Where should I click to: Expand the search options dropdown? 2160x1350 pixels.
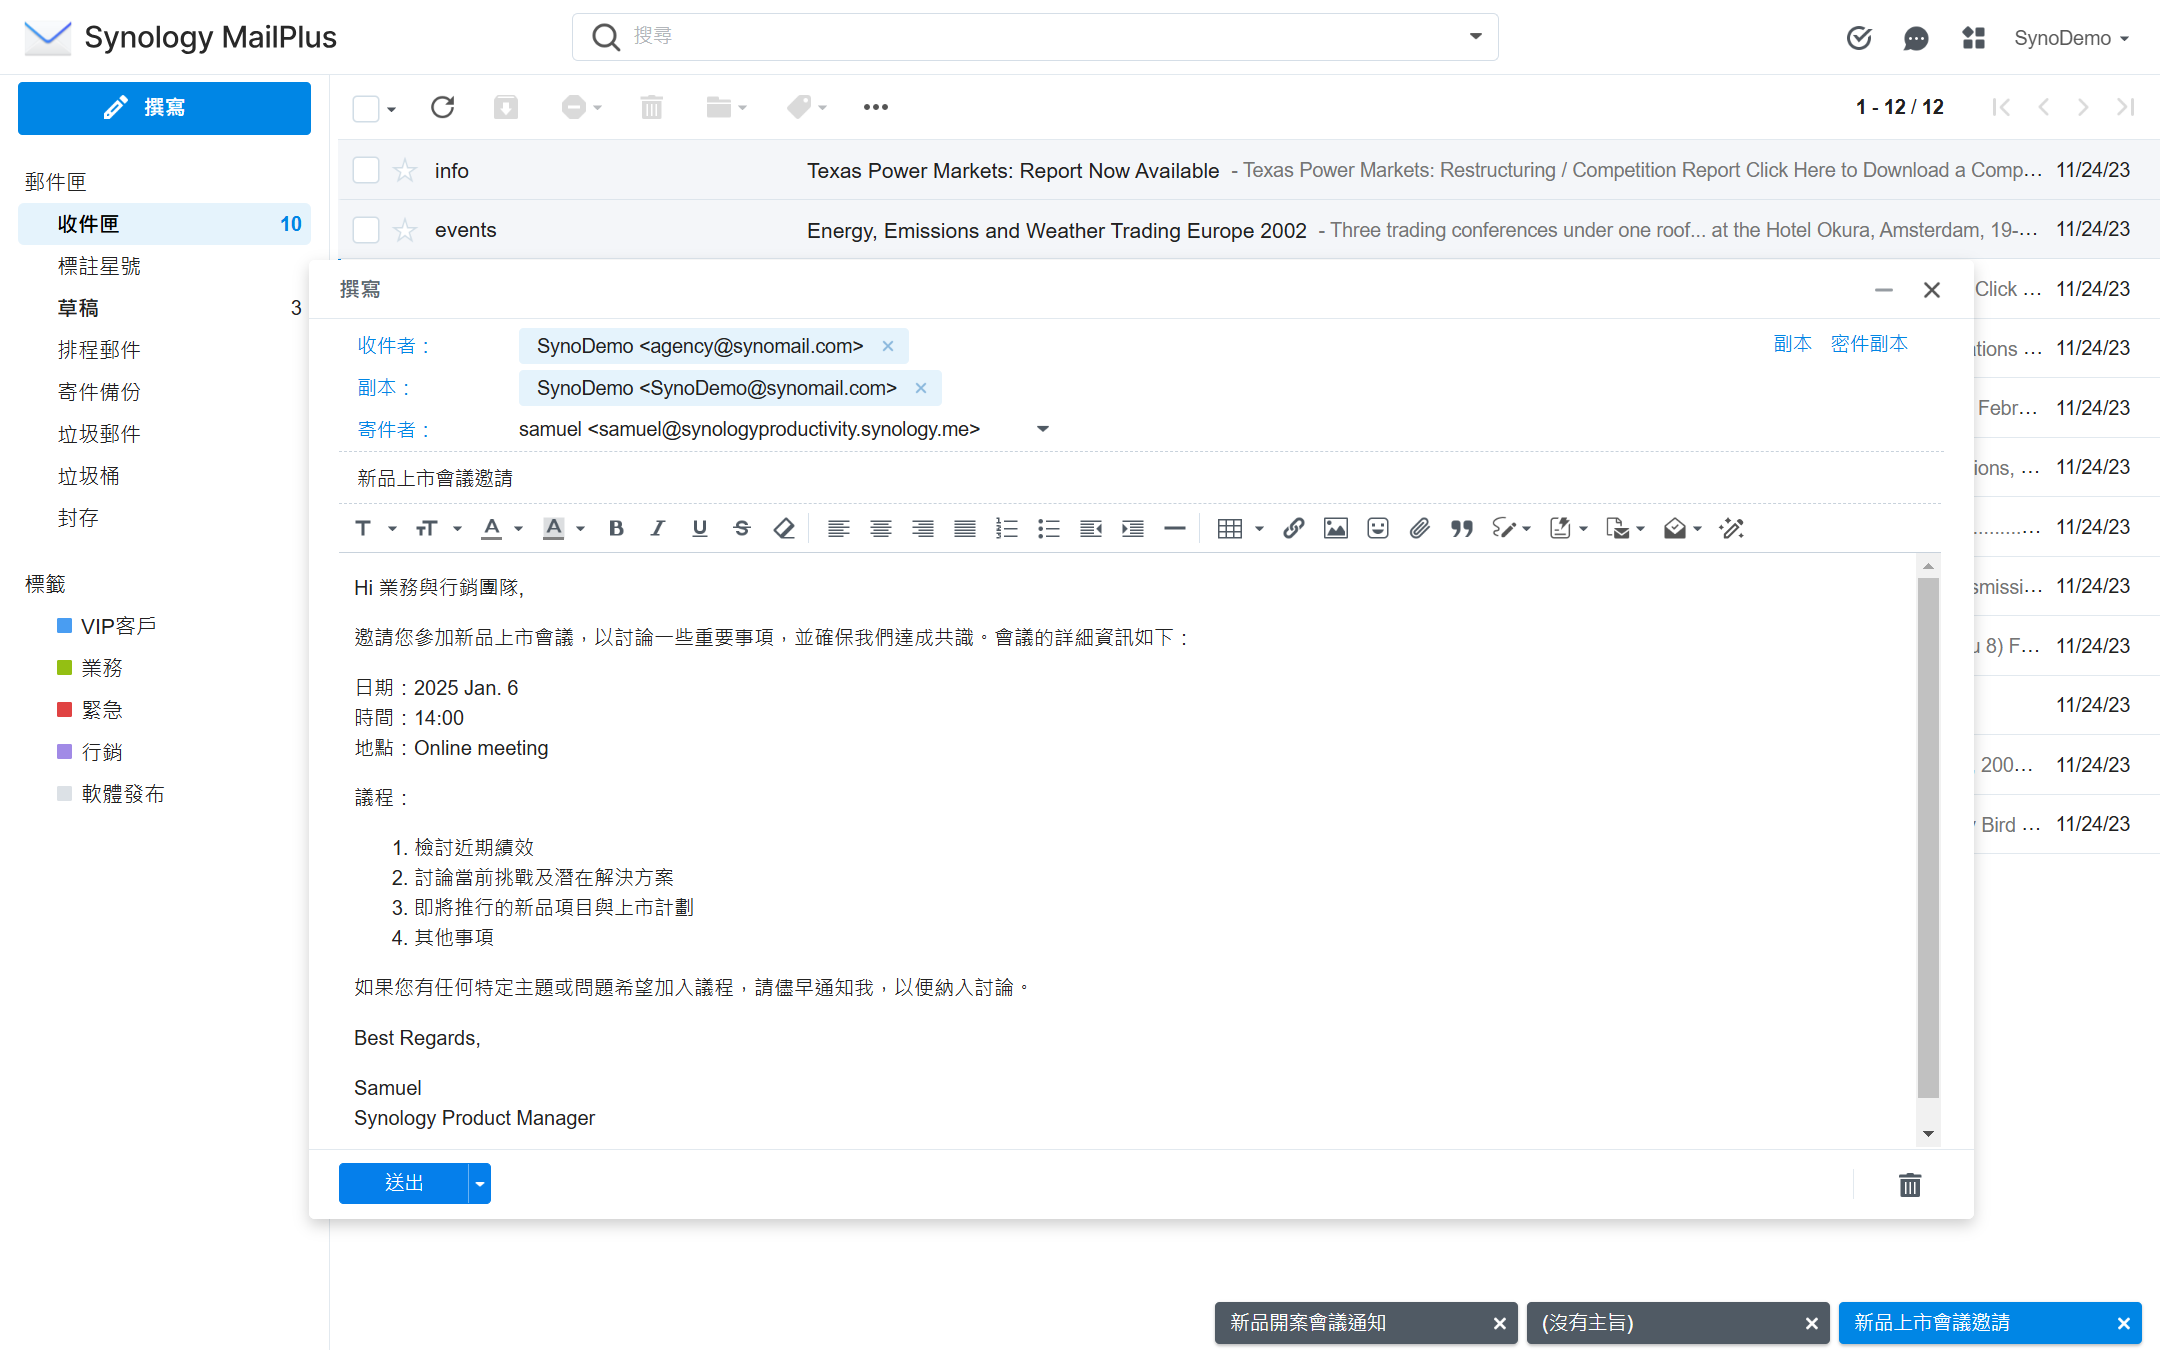[1475, 36]
